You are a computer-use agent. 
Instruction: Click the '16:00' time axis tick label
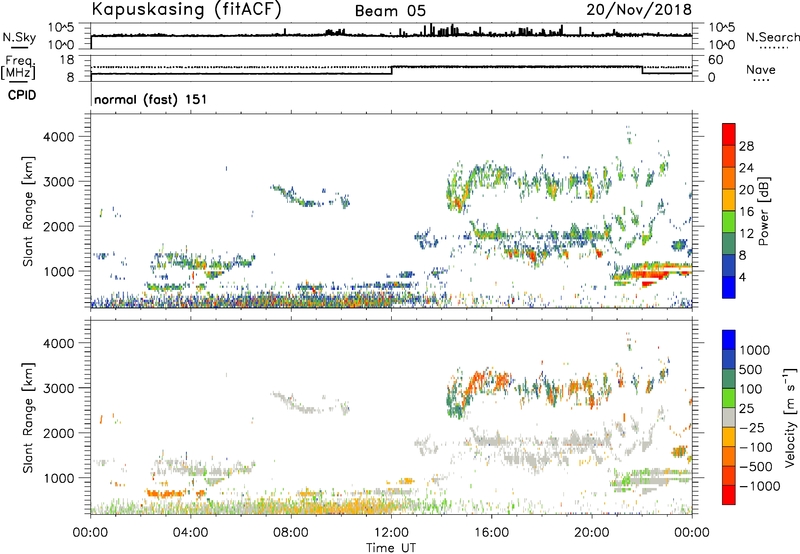491,533
